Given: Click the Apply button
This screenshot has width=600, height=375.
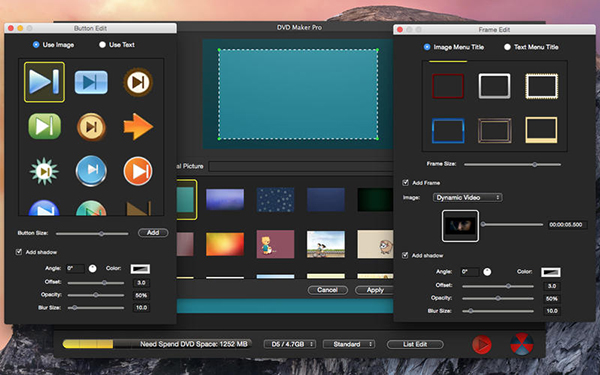Looking at the screenshot, I should (x=375, y=290).
